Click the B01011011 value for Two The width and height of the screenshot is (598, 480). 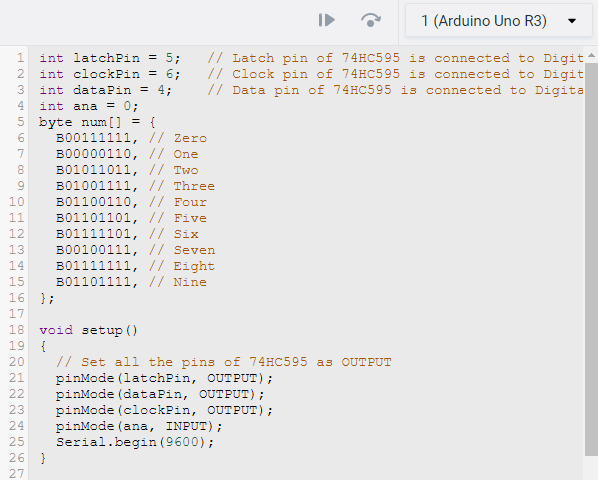point(94,170)
